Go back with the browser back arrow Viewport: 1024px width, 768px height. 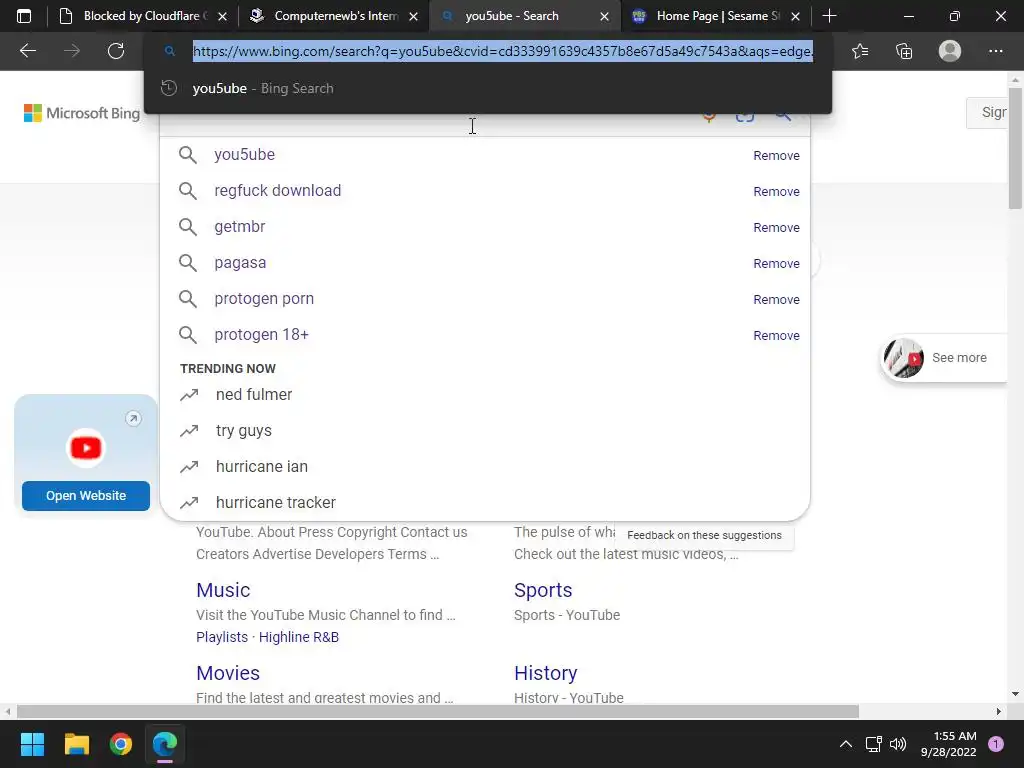coord(28,51)
